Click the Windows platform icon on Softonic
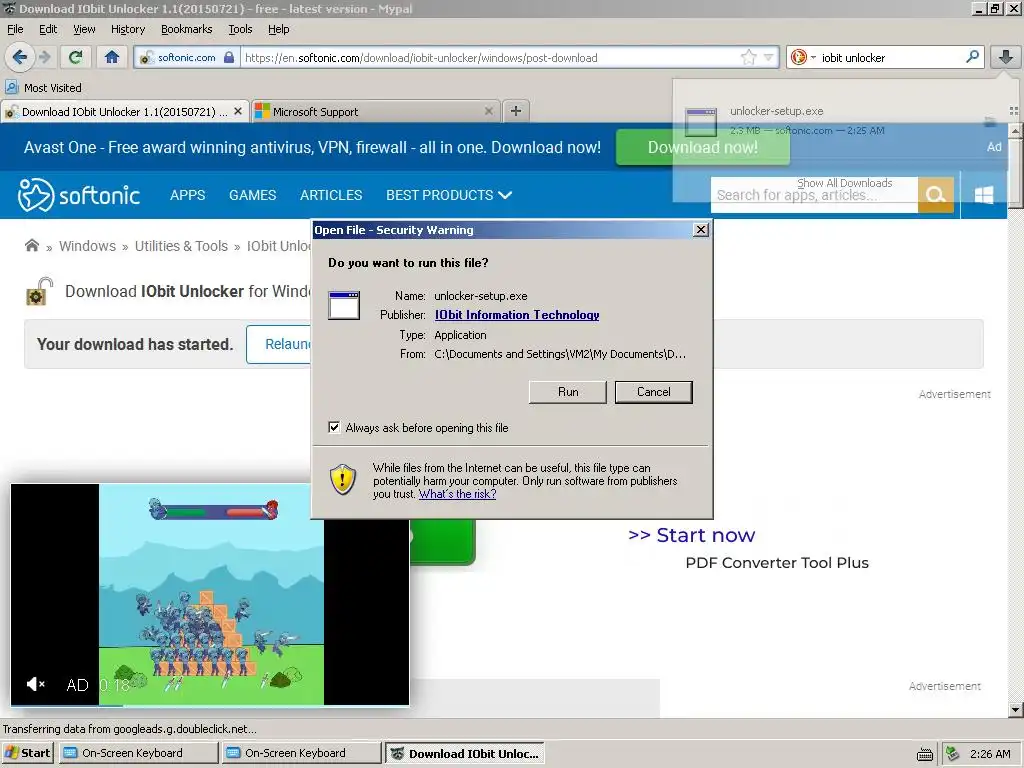Viewport: 1024px width, 768px height. [984, 195]
